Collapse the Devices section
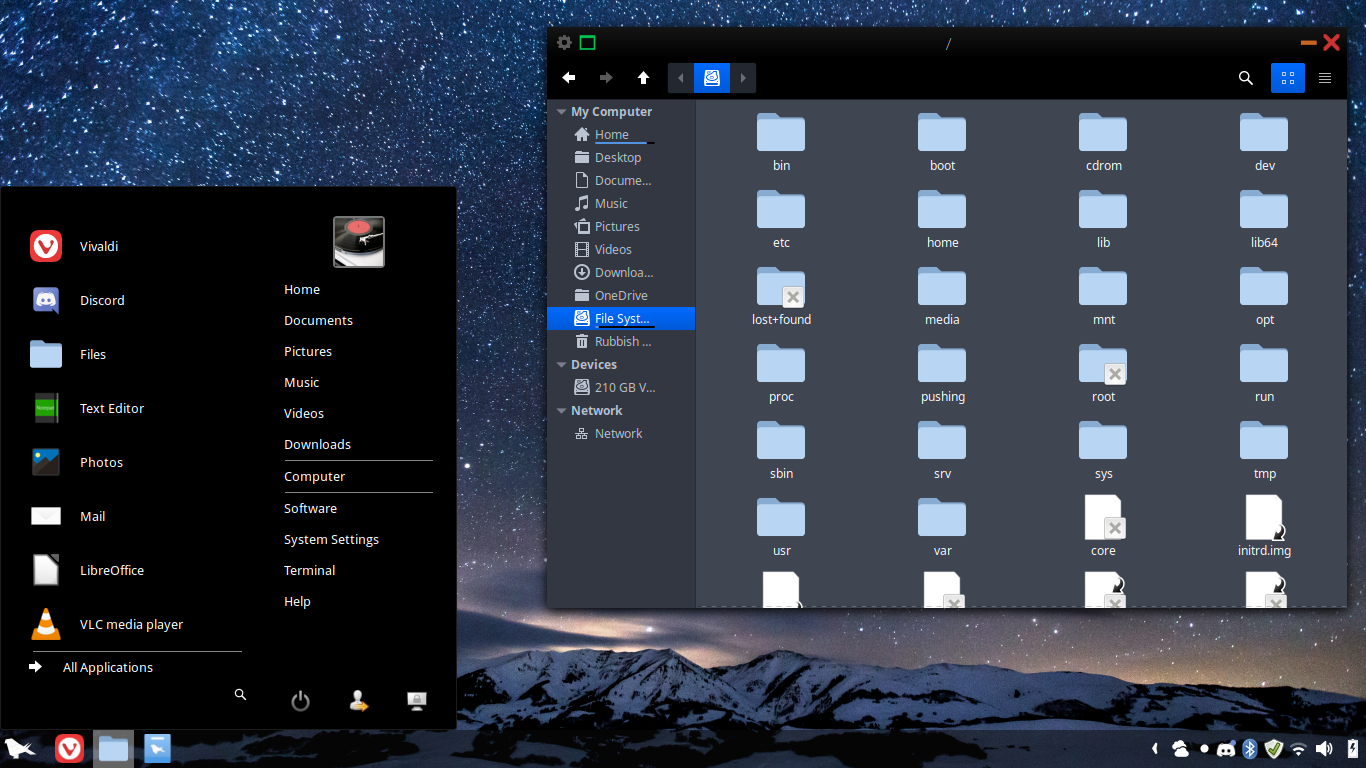 tap(561, 365)
